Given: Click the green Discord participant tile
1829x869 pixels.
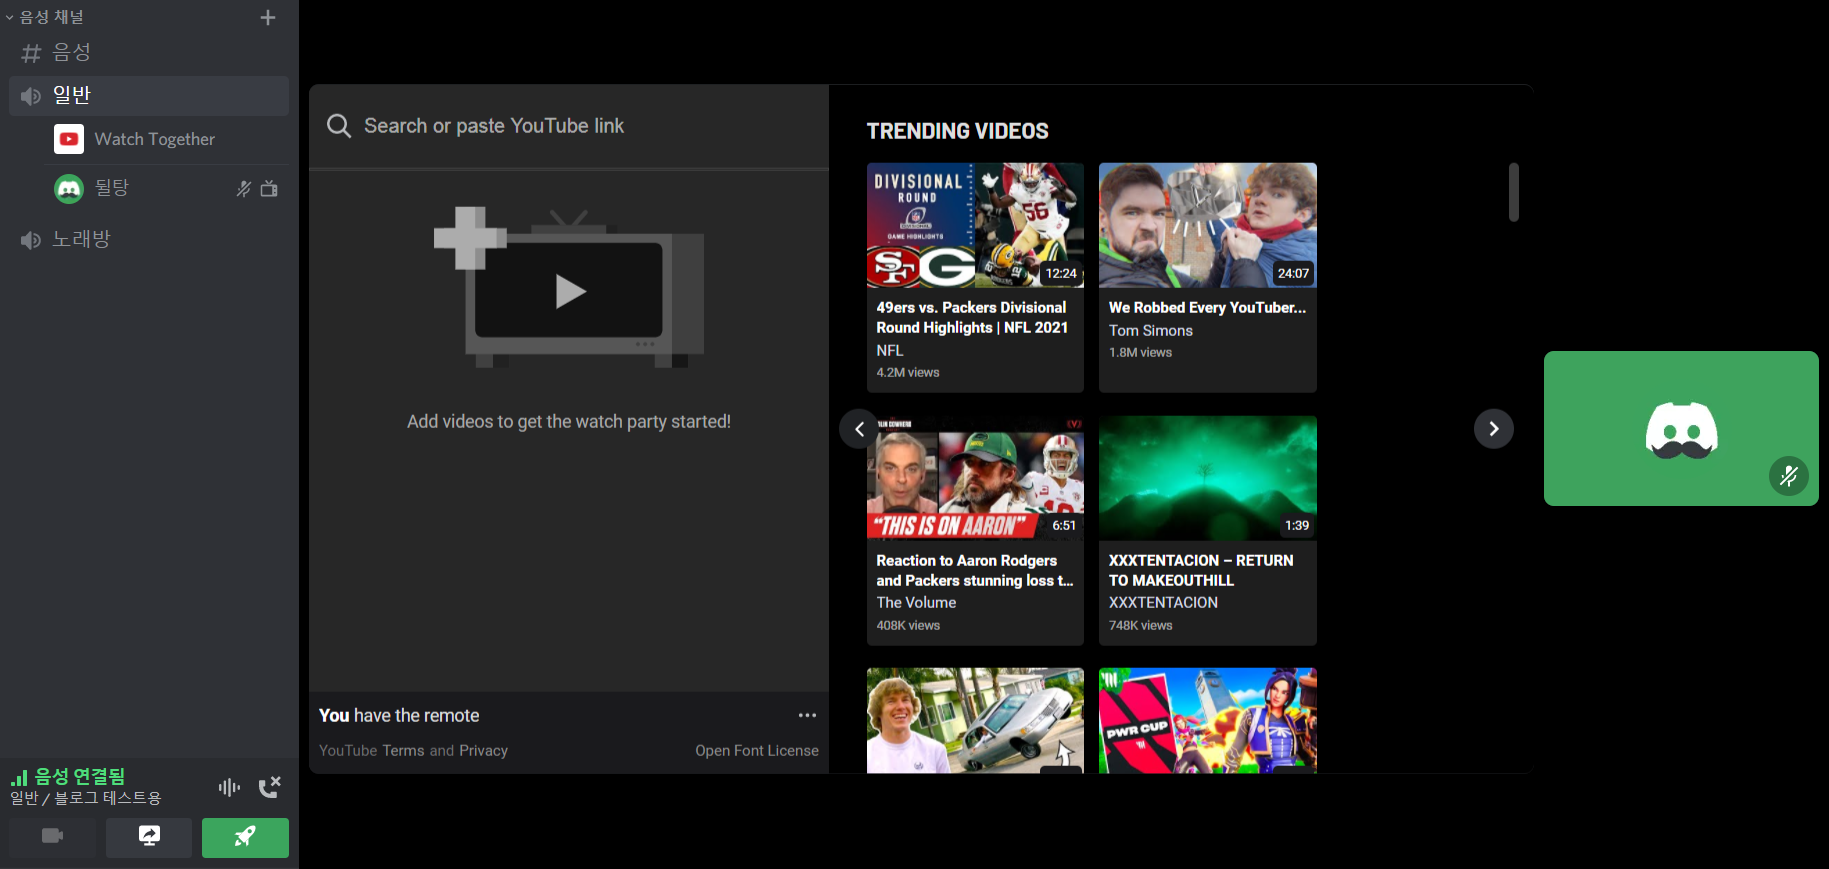Looking at the screenshot, I should tap(1681, 428).
